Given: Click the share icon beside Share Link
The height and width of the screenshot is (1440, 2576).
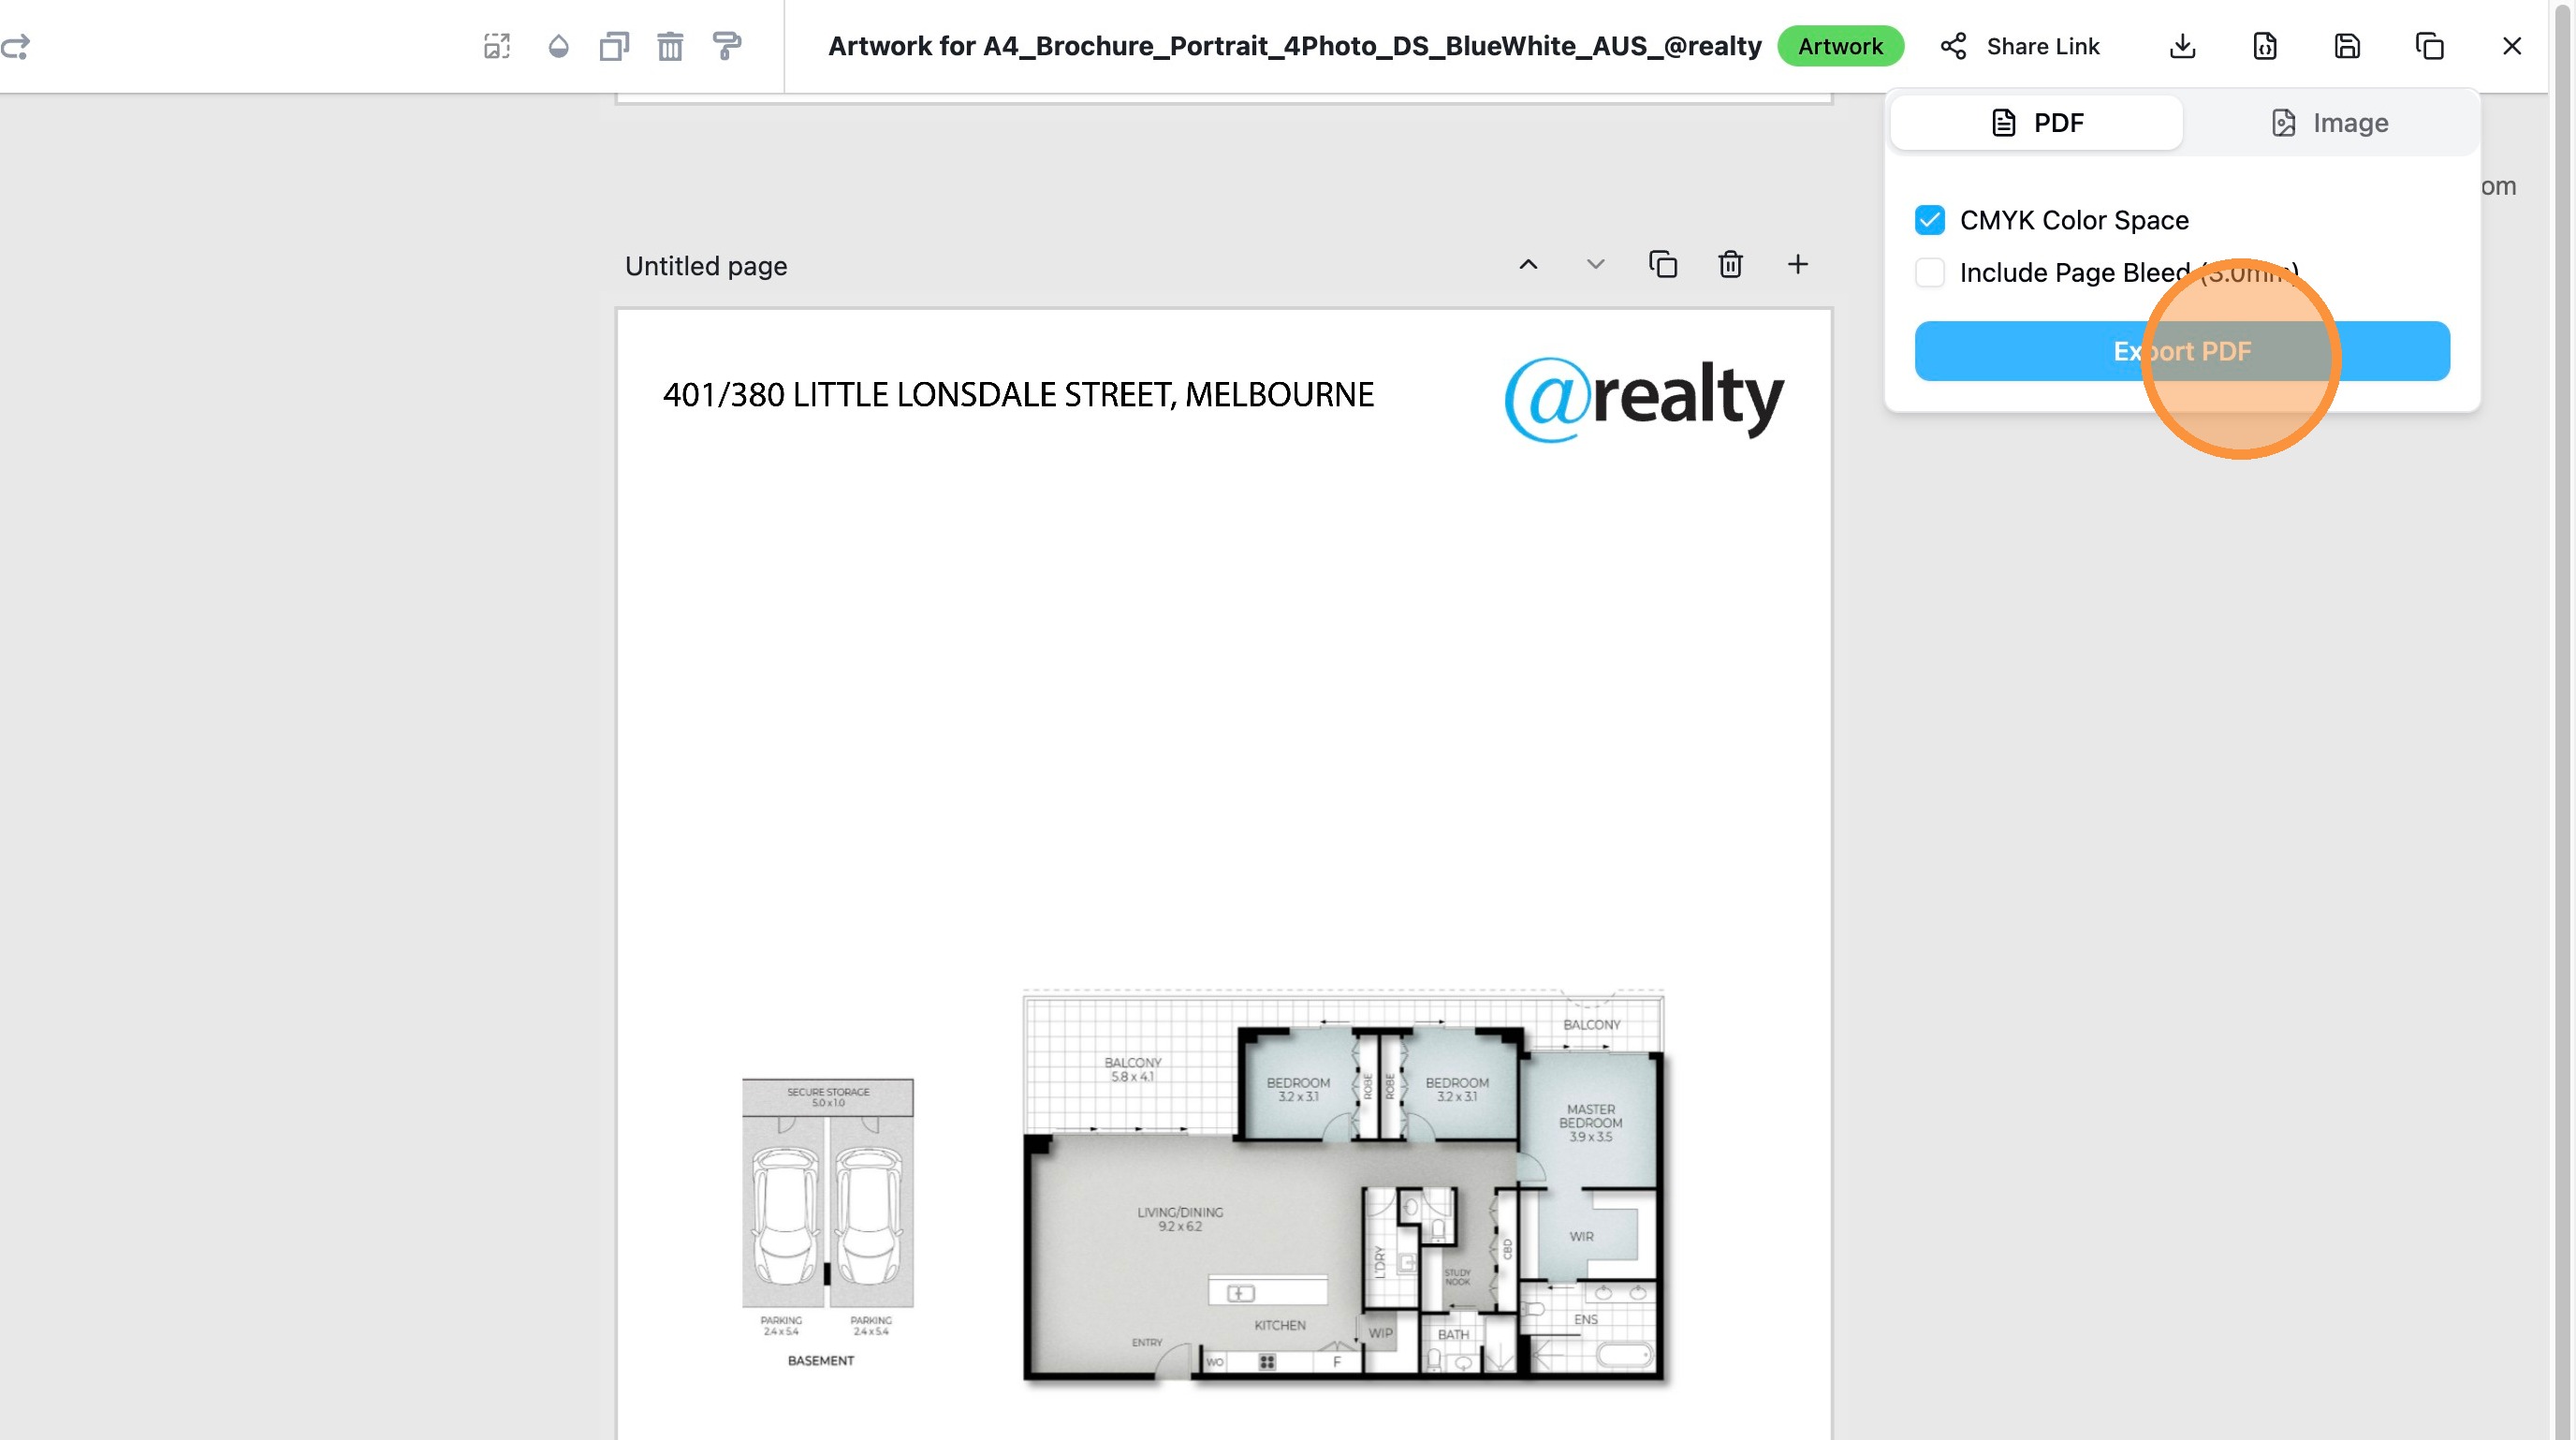Looking at the screenshot, I should coord(1953,46).
